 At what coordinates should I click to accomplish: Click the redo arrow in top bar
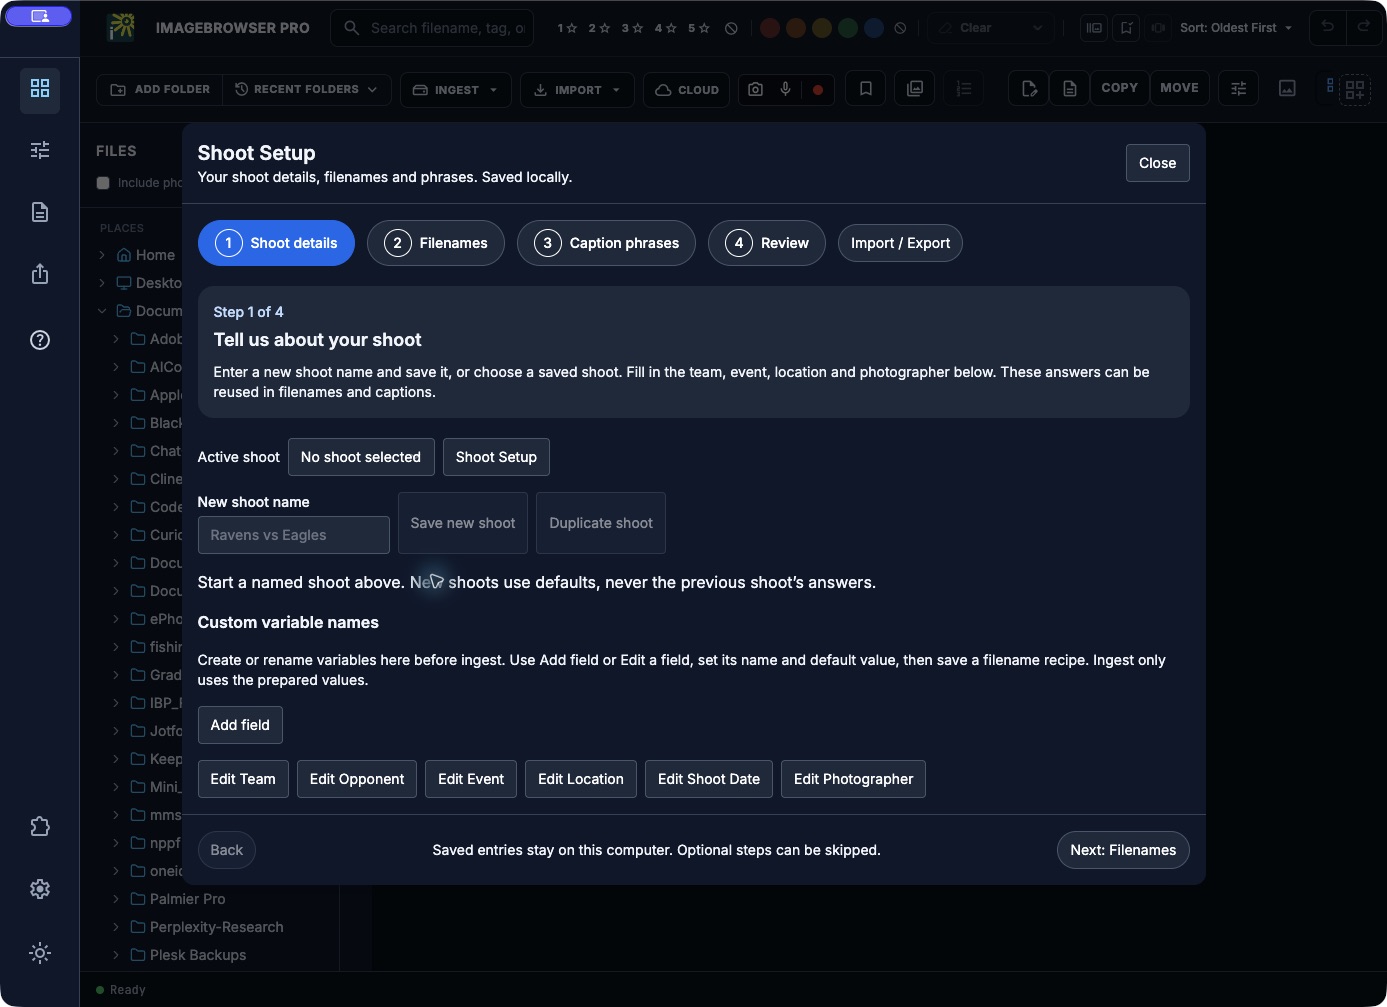[1364, 27]
